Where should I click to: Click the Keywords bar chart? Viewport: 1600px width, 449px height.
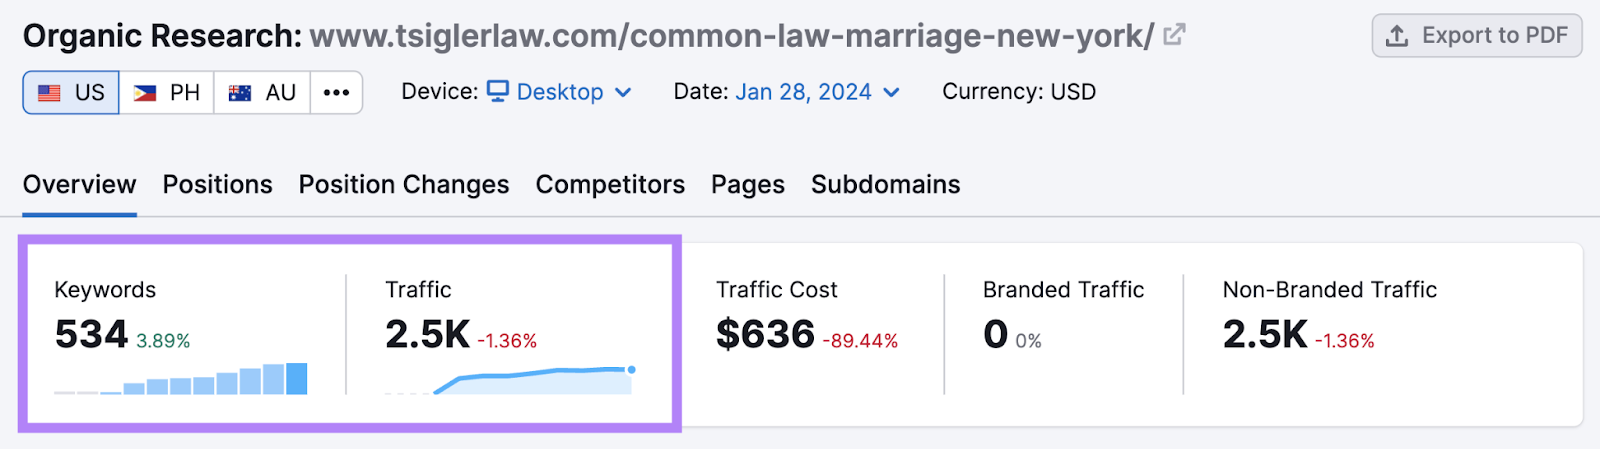click(181, 379)
